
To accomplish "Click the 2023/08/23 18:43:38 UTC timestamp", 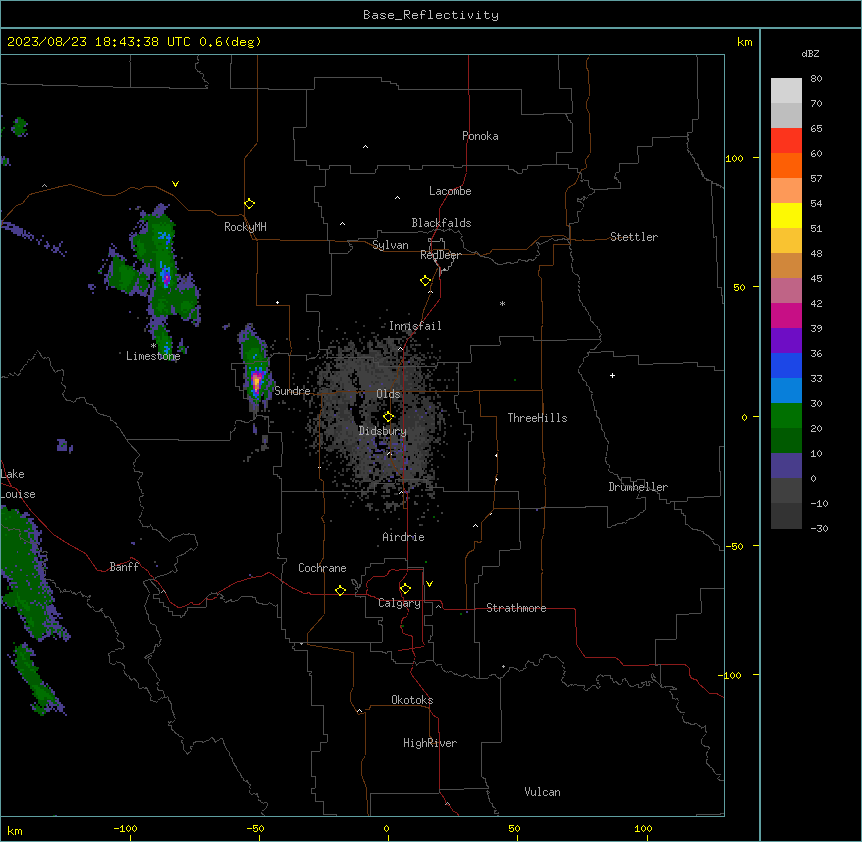I will click(x=134, y=42).
